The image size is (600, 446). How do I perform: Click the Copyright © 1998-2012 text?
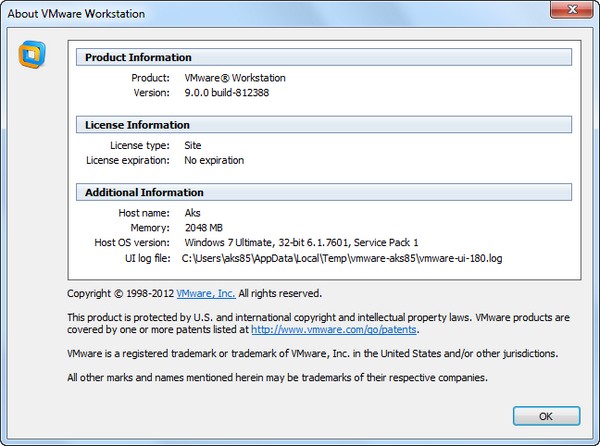click(x=121, y=294)
